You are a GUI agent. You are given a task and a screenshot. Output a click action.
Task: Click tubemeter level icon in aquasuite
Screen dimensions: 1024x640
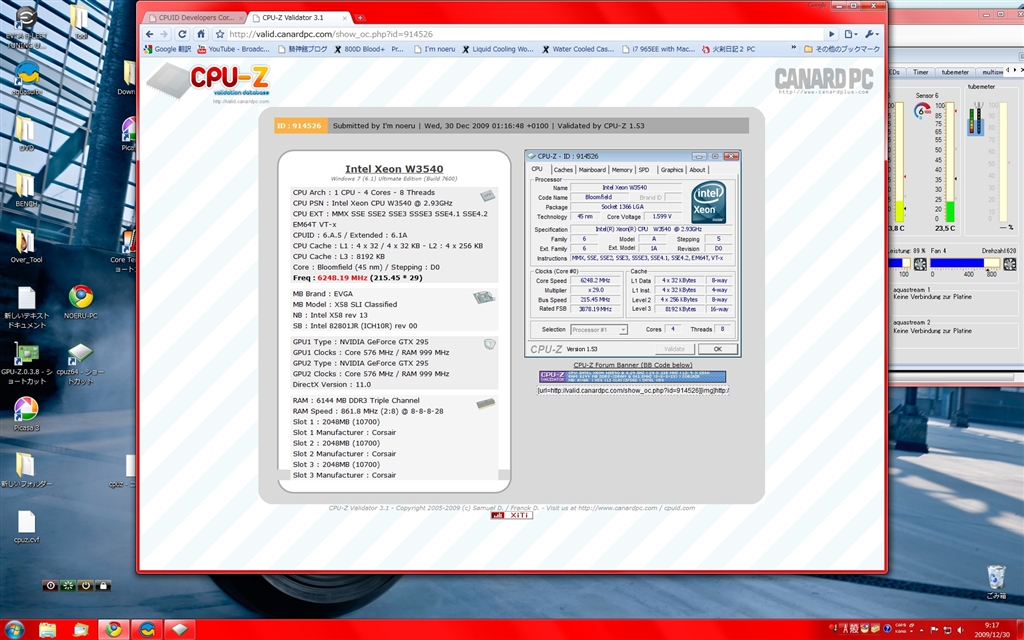coord(976,119)
